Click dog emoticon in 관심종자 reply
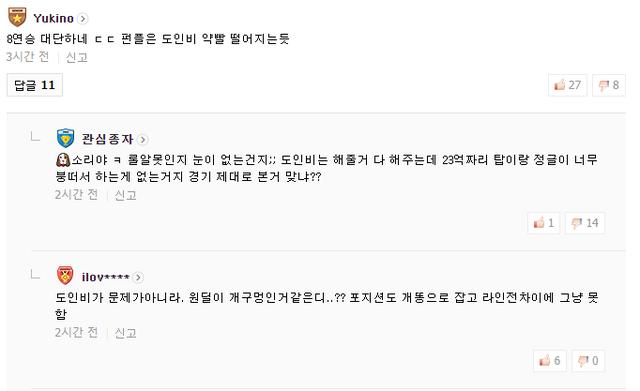Screen dimensions: 640x391 click(x=63, y=160)
